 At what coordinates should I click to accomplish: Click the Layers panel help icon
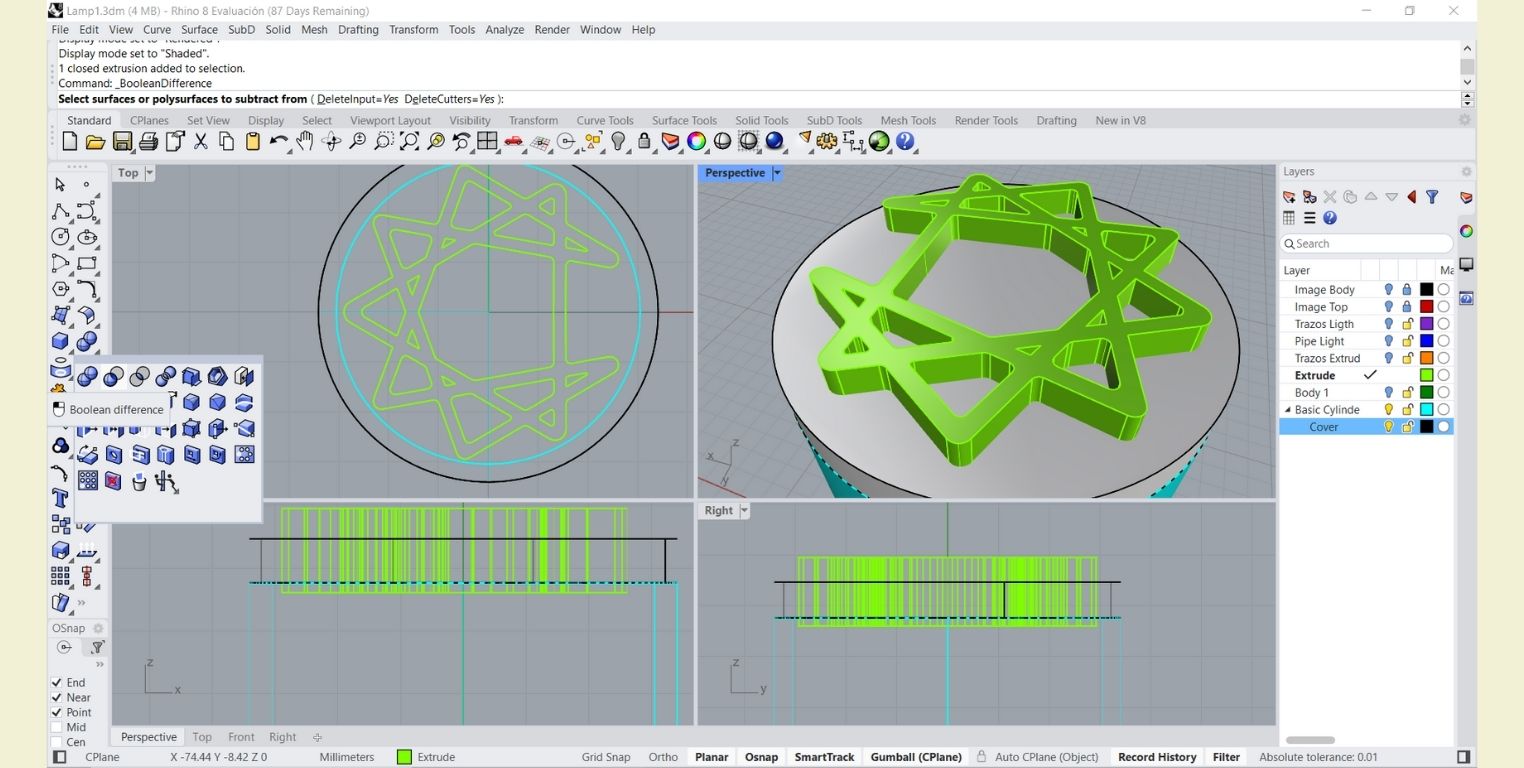point(1330,218)
